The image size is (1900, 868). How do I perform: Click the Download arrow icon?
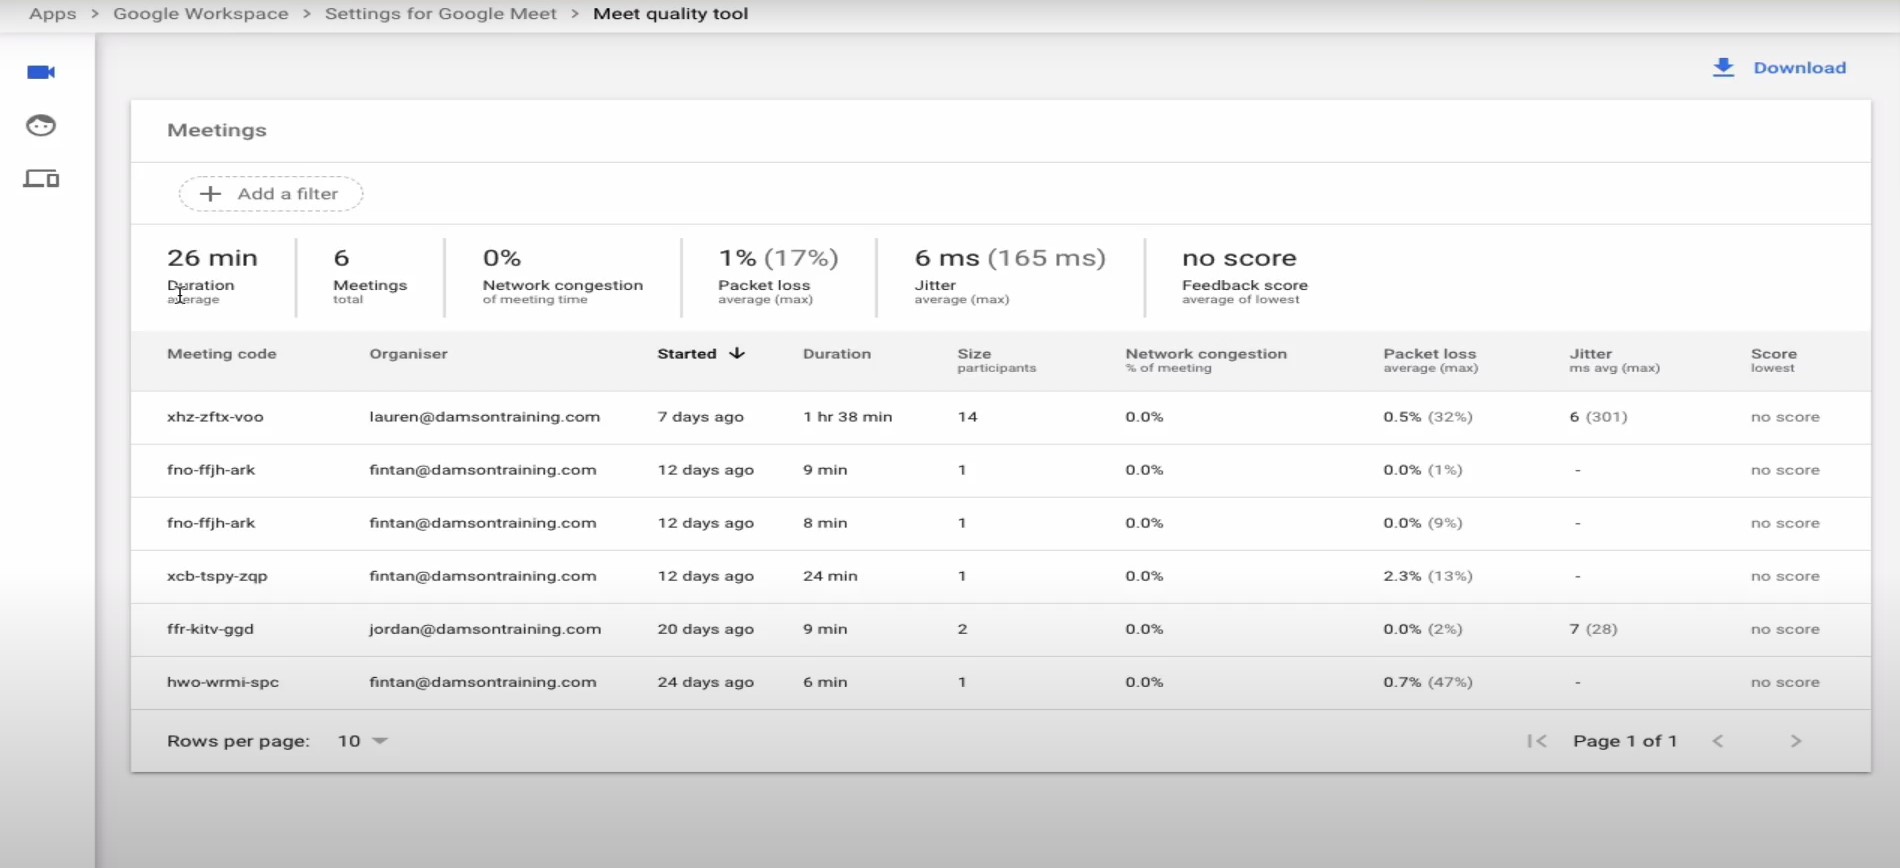pos(1723,67)
